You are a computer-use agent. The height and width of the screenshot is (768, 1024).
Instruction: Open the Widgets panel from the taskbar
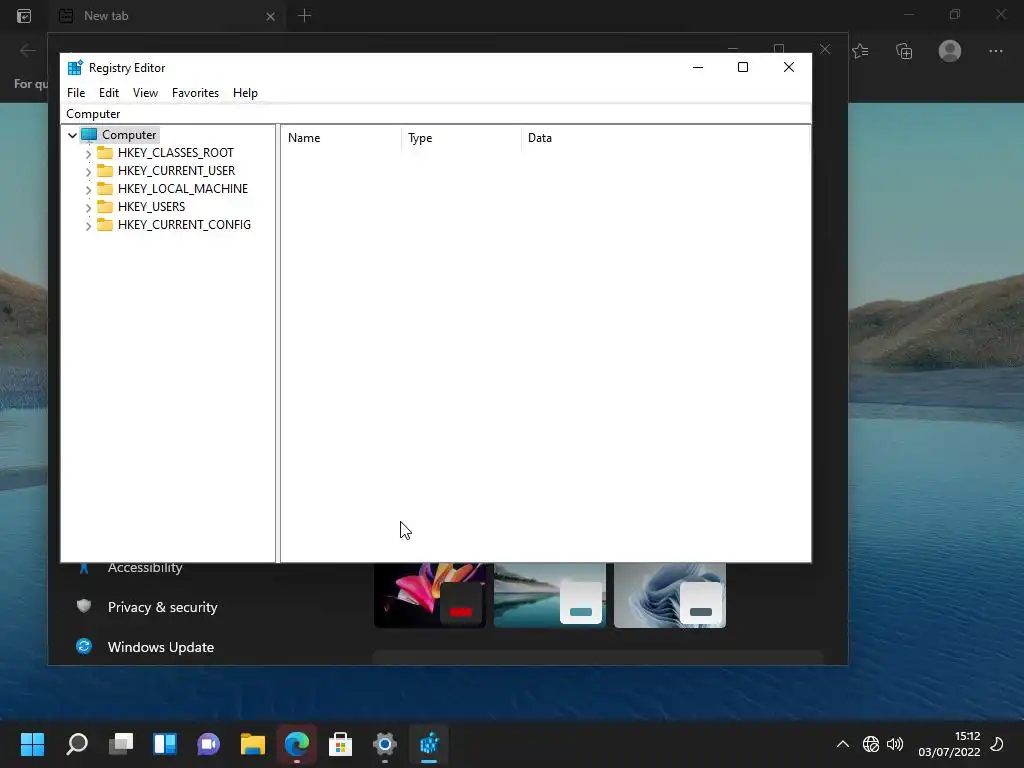click(x=165, y=744)
